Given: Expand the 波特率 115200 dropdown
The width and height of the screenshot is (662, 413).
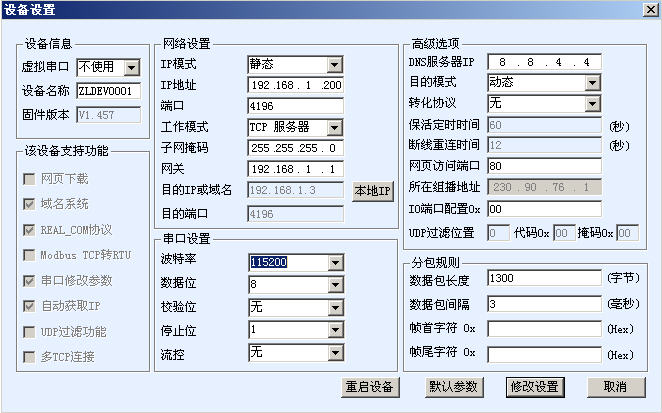Looking at the screenshot, I should (x=335, y=263).
